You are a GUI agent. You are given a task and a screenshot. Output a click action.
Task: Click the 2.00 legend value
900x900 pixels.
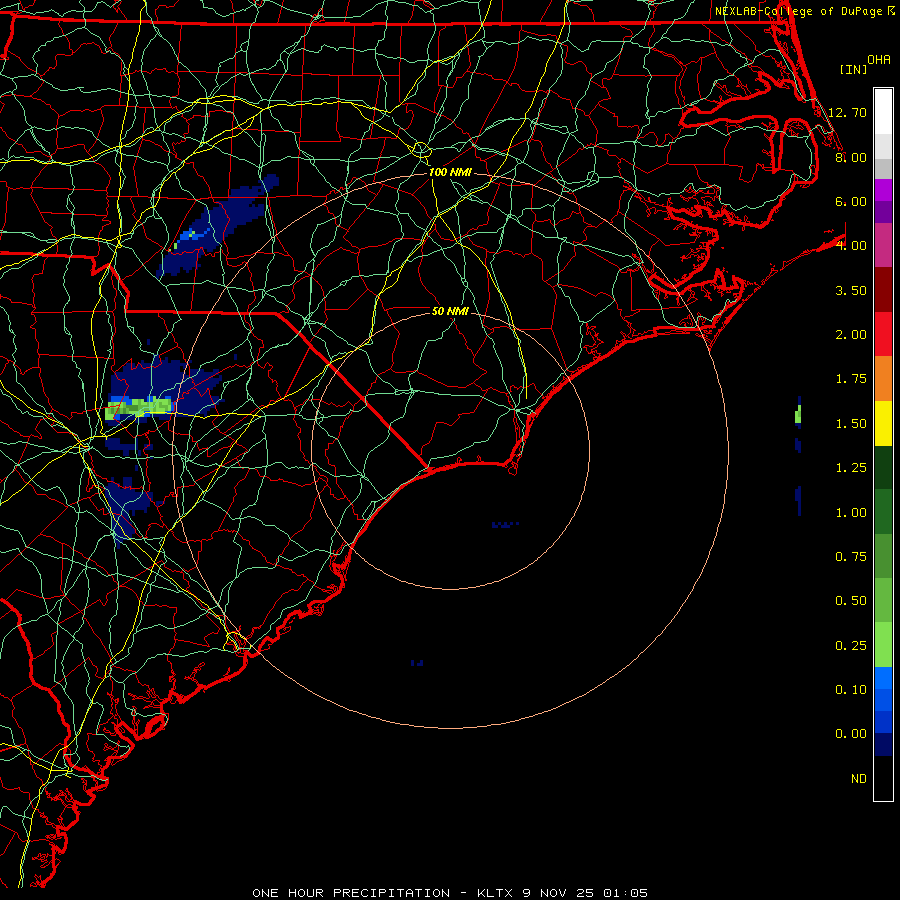(851, 335)
